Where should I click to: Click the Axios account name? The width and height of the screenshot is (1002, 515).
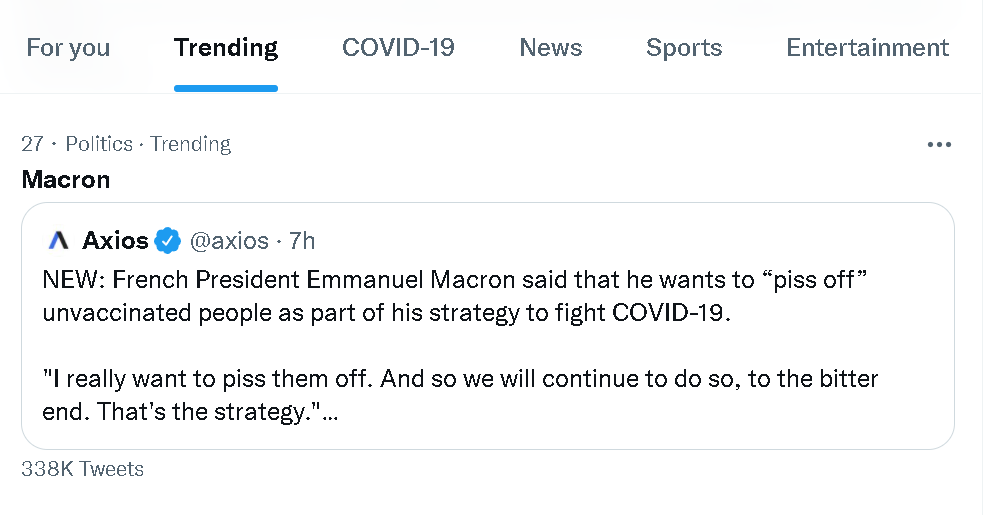point(115,241)
